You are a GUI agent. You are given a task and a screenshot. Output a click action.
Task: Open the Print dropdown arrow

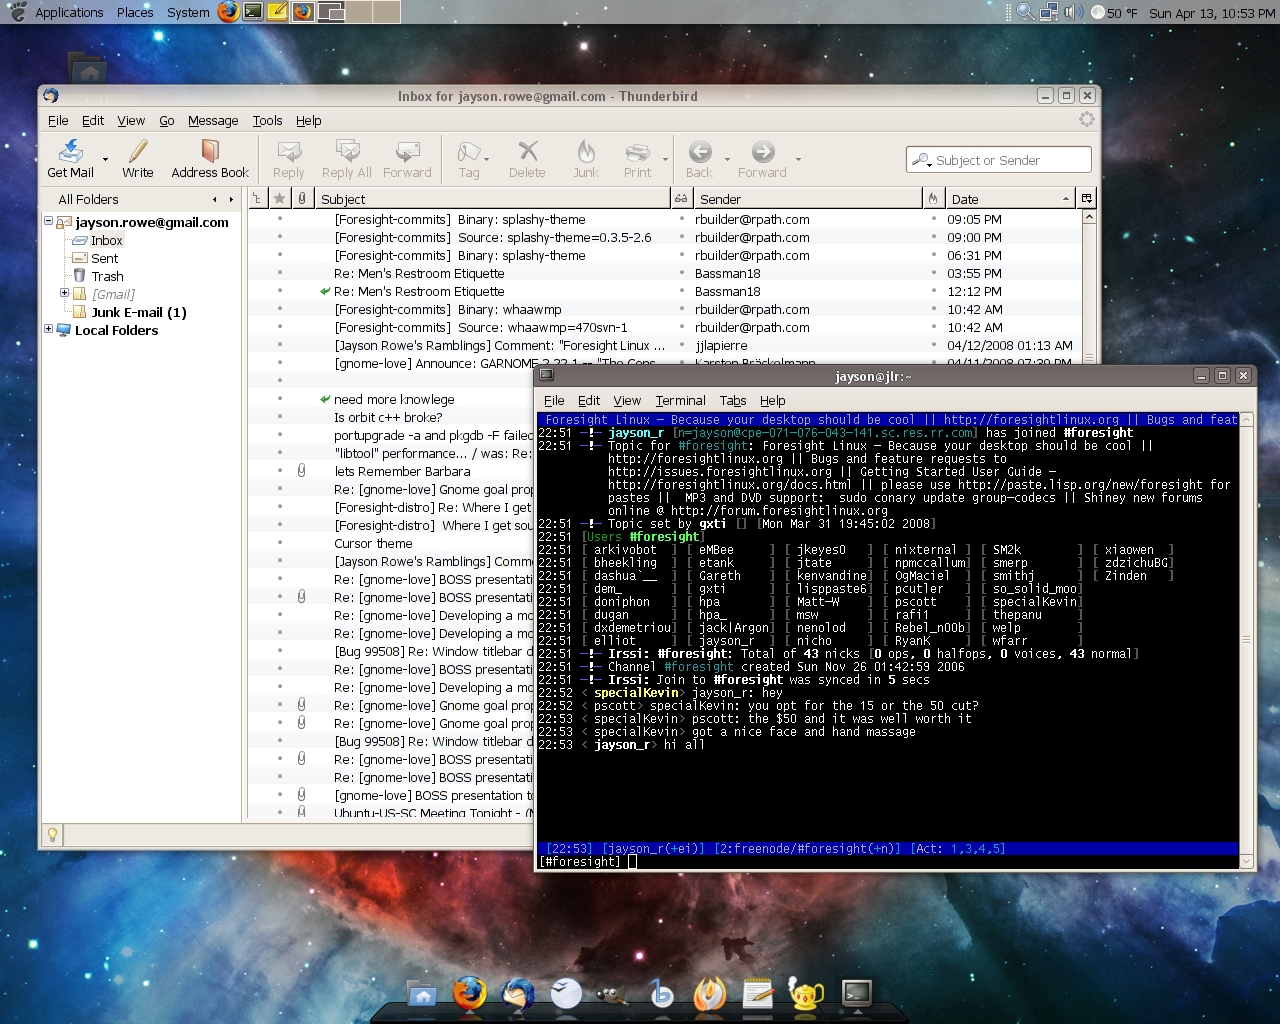pos(665,159)
